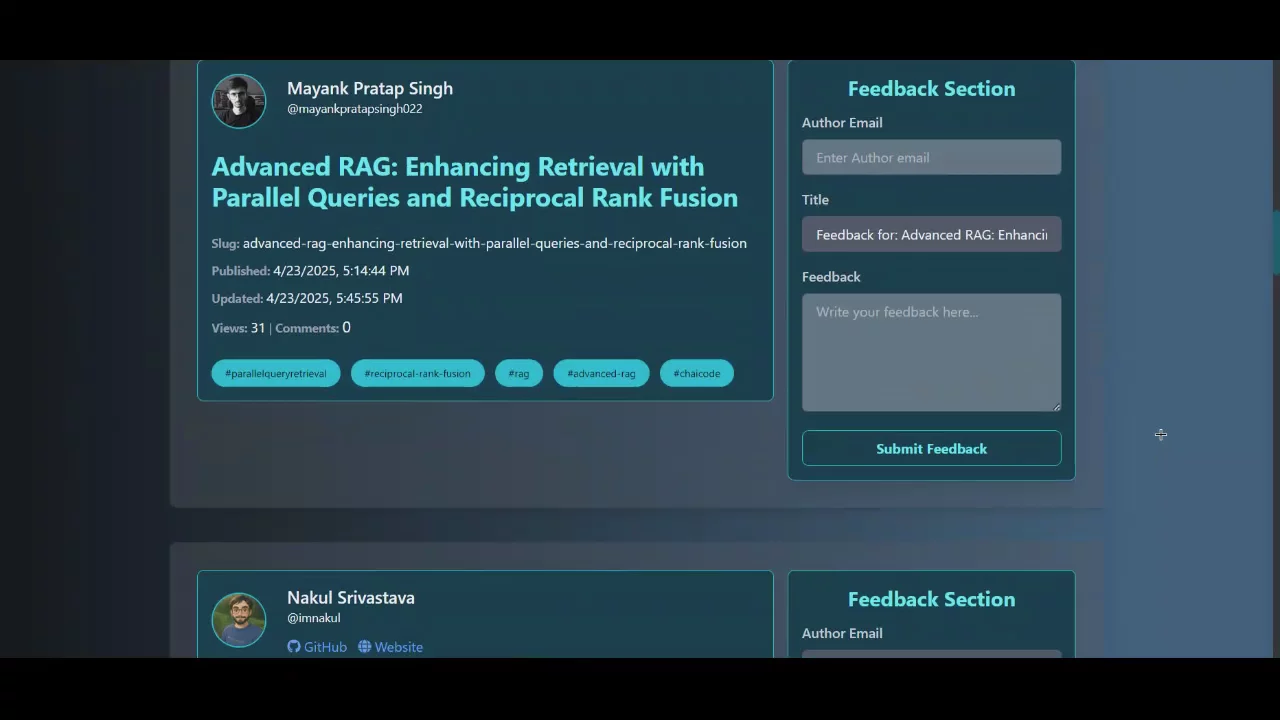
Task: Open Mayank Pratap Singh's profile avatar
Action: (239, 101)
